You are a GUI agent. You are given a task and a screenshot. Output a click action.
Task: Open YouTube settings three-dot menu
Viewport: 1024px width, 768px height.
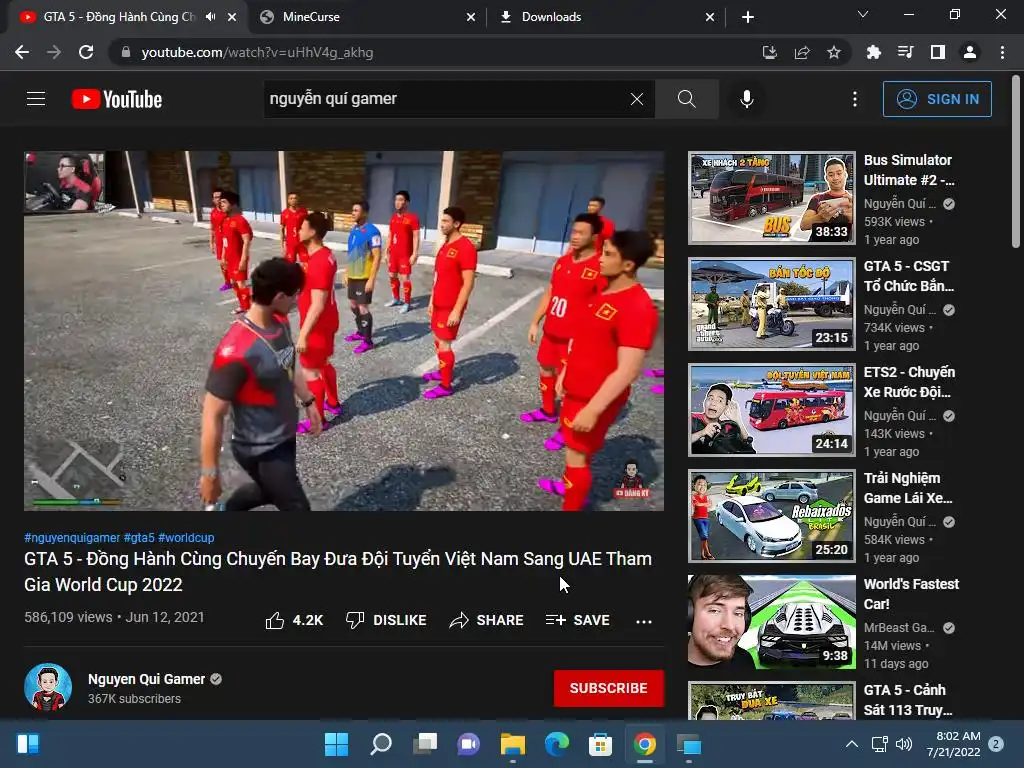[854, 99]
